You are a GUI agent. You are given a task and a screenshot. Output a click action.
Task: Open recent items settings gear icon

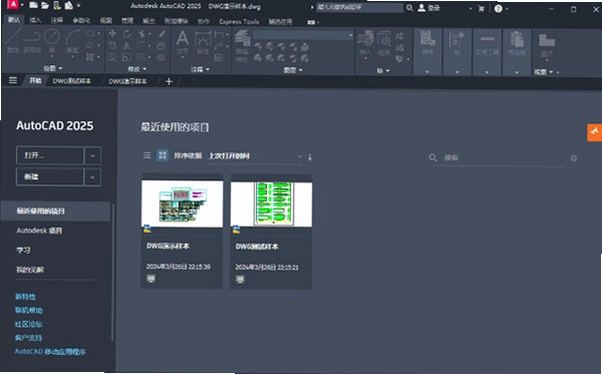[x=574, y=158]
